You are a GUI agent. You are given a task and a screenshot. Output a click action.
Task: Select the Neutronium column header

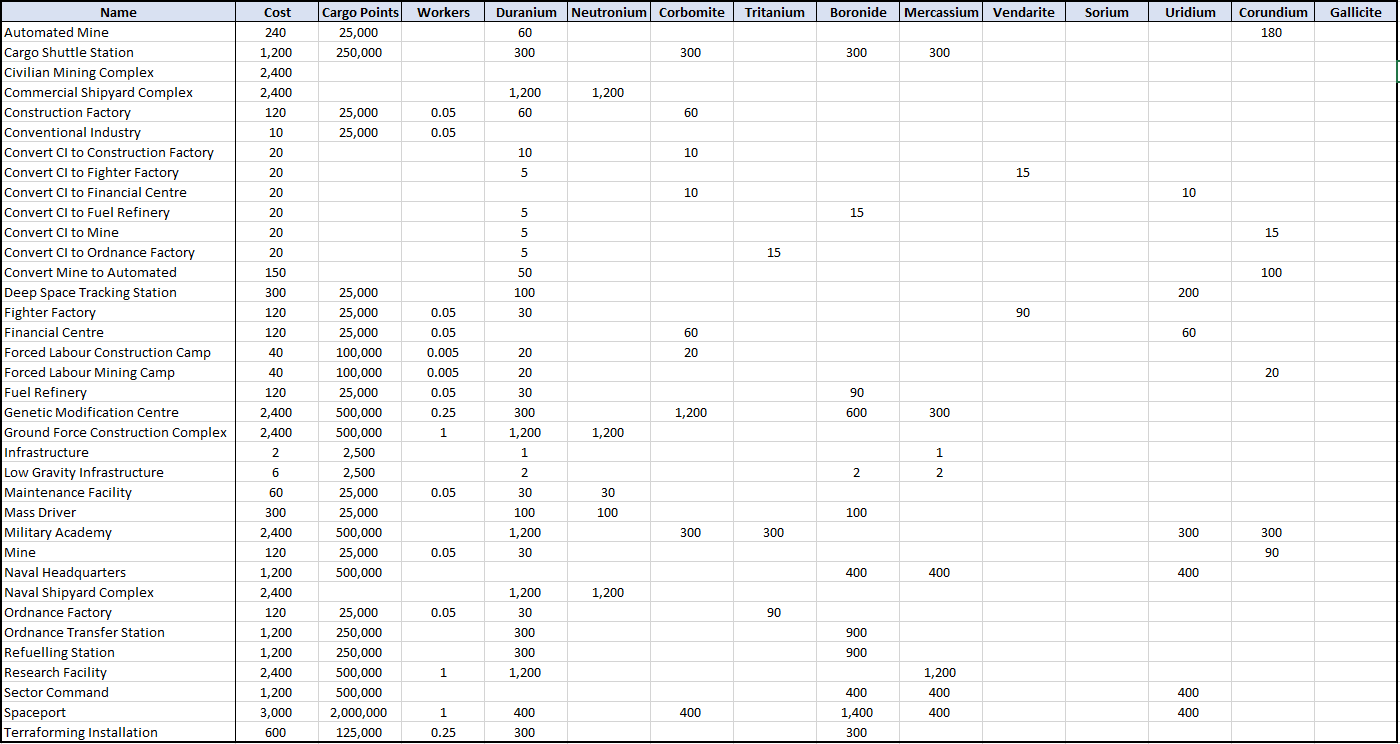(609, 12)
